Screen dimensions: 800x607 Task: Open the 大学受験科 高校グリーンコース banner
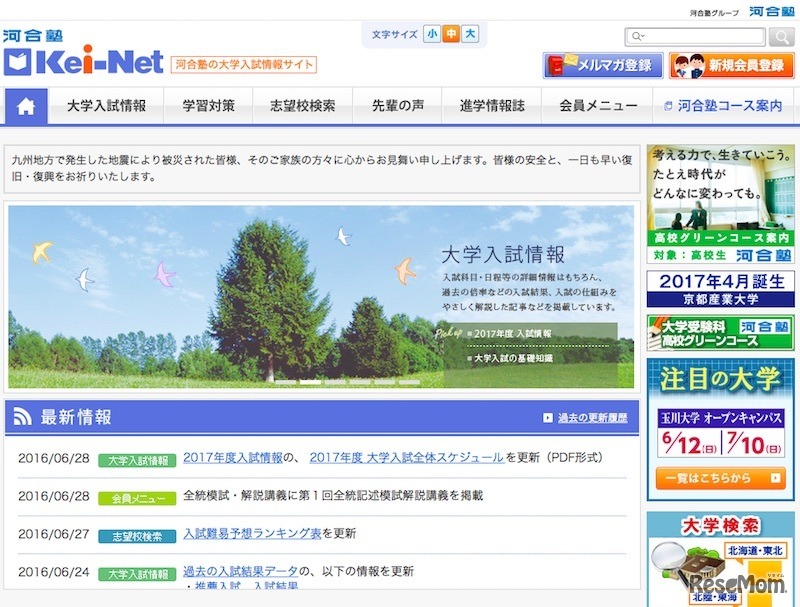720,333
